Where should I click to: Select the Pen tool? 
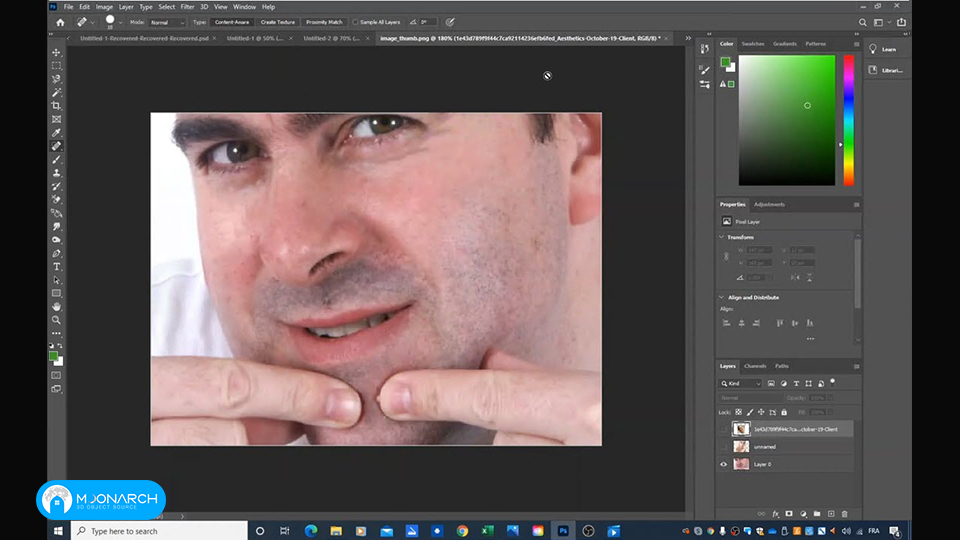pos(56,253)
